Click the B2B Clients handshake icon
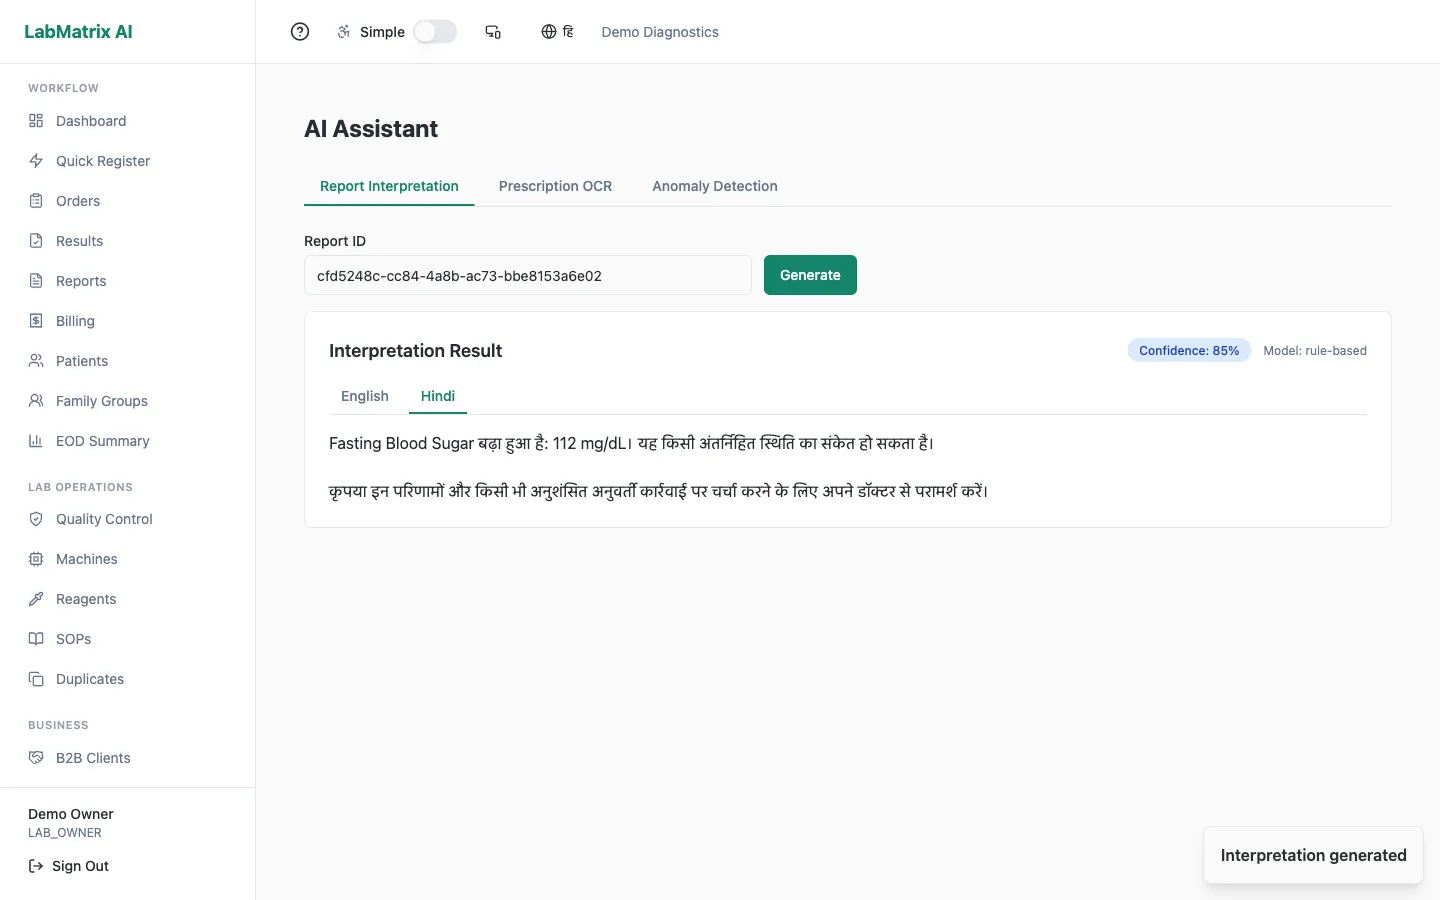1440x900 pixels. [x=36, y=758]
